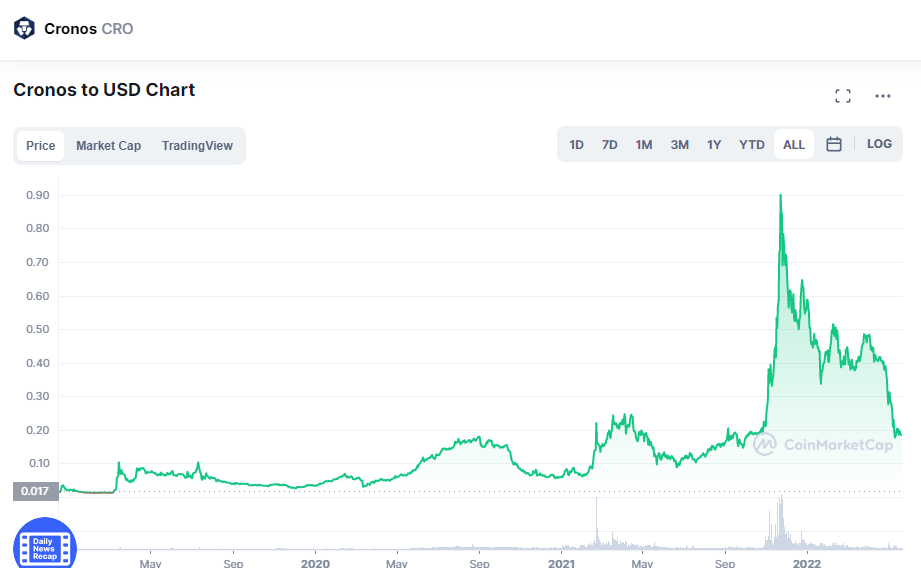
Task: Select the 1D time range
Action: pyautogui.click(x=576, y=144)
